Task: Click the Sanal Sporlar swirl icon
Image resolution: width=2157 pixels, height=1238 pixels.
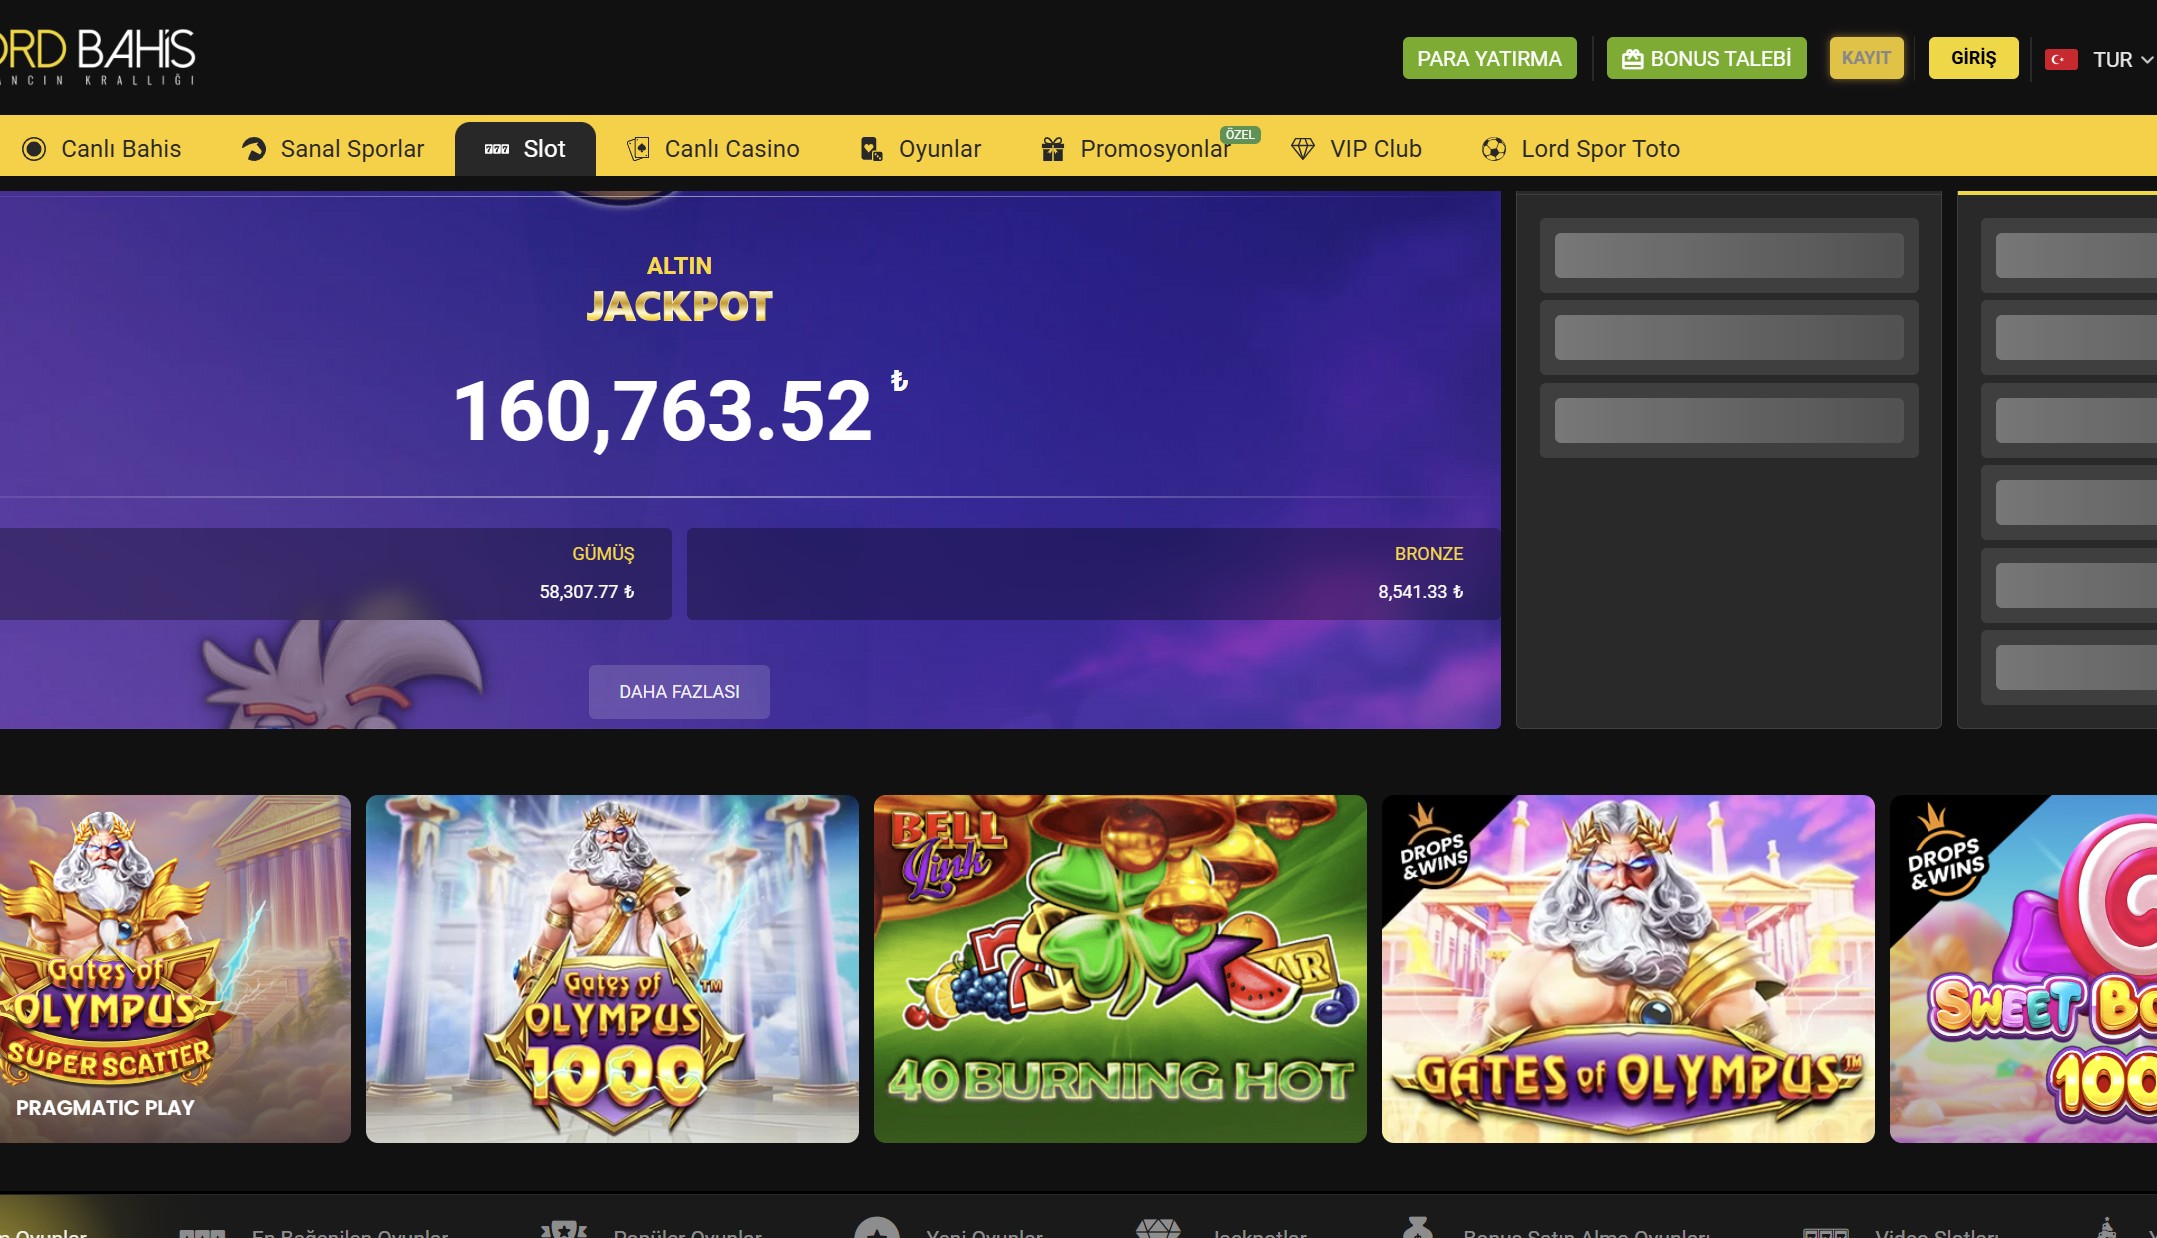Action: pyautogui.click(x=254, y=149)
